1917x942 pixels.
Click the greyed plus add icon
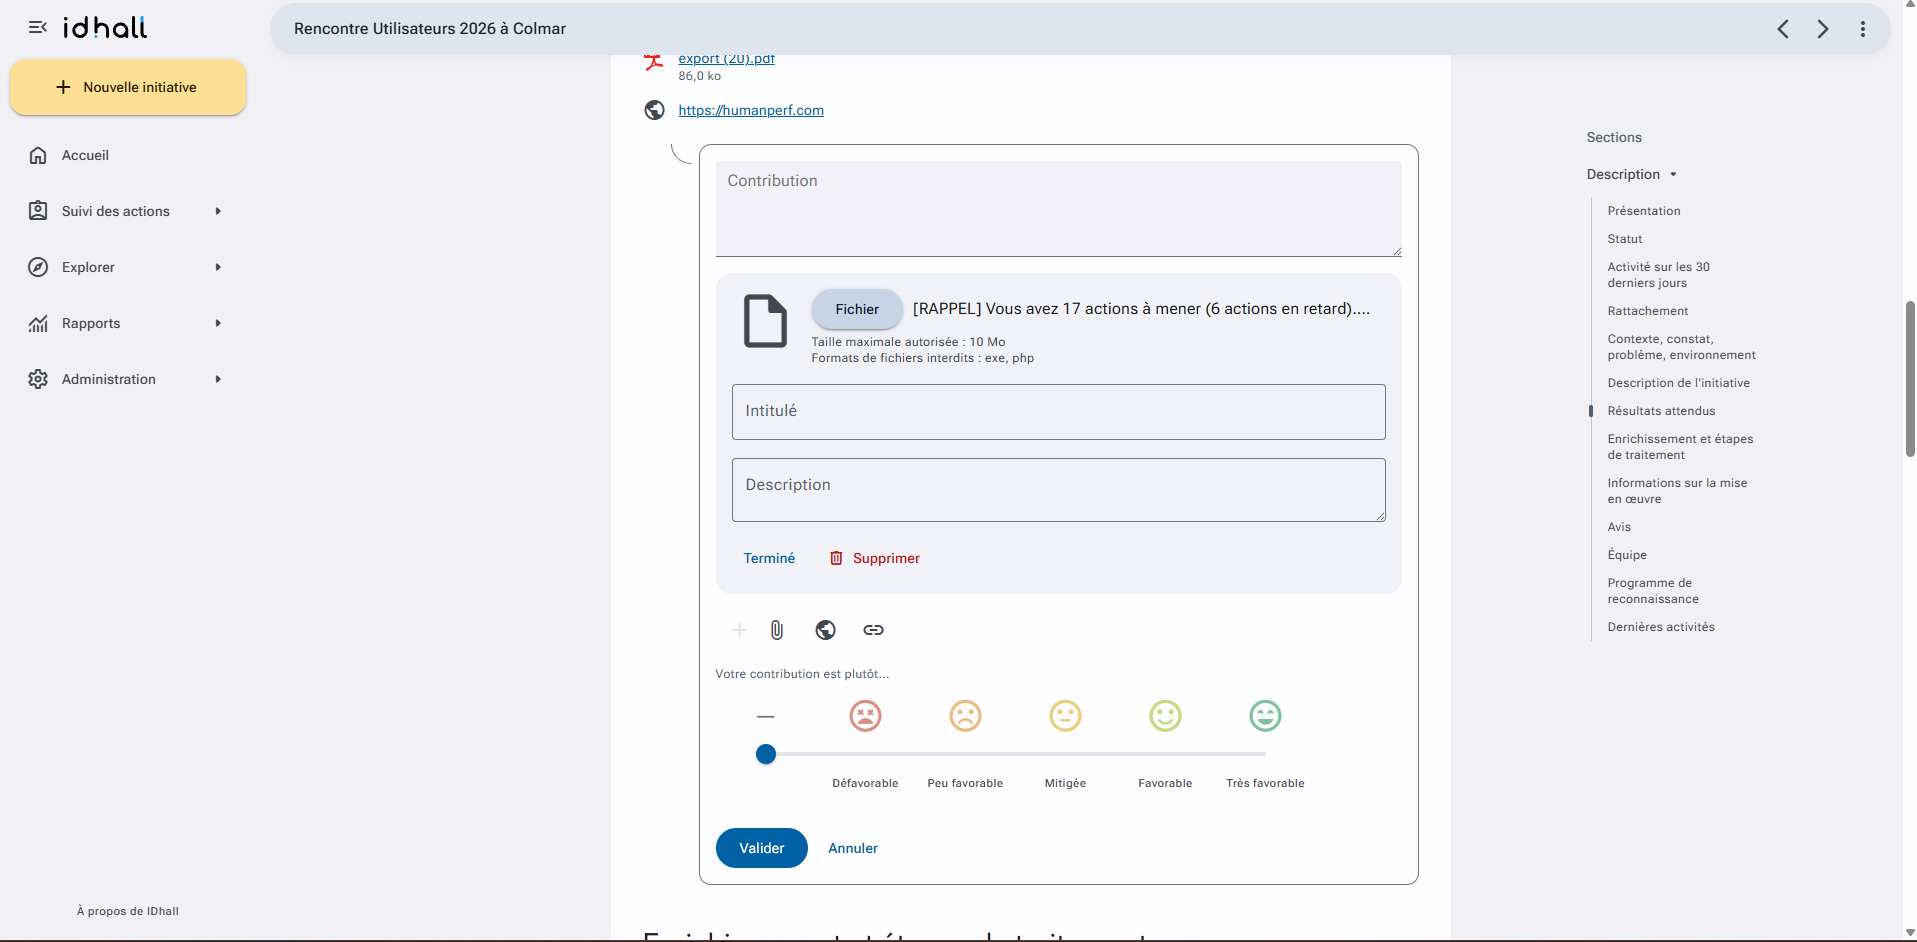739,630
